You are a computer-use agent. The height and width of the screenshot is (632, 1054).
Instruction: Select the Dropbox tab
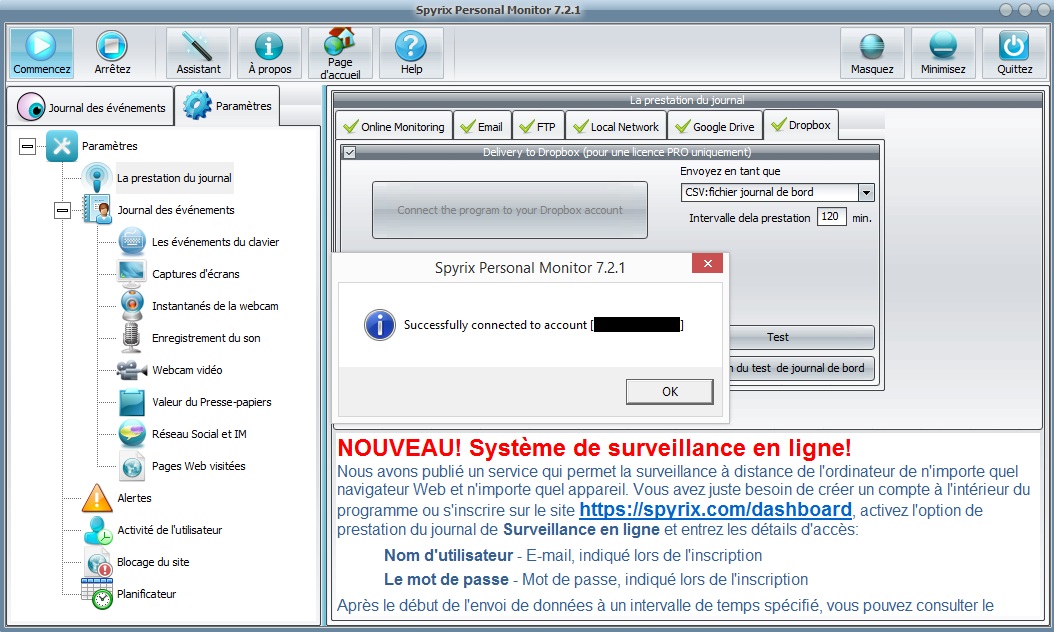[x=801, y=125]
